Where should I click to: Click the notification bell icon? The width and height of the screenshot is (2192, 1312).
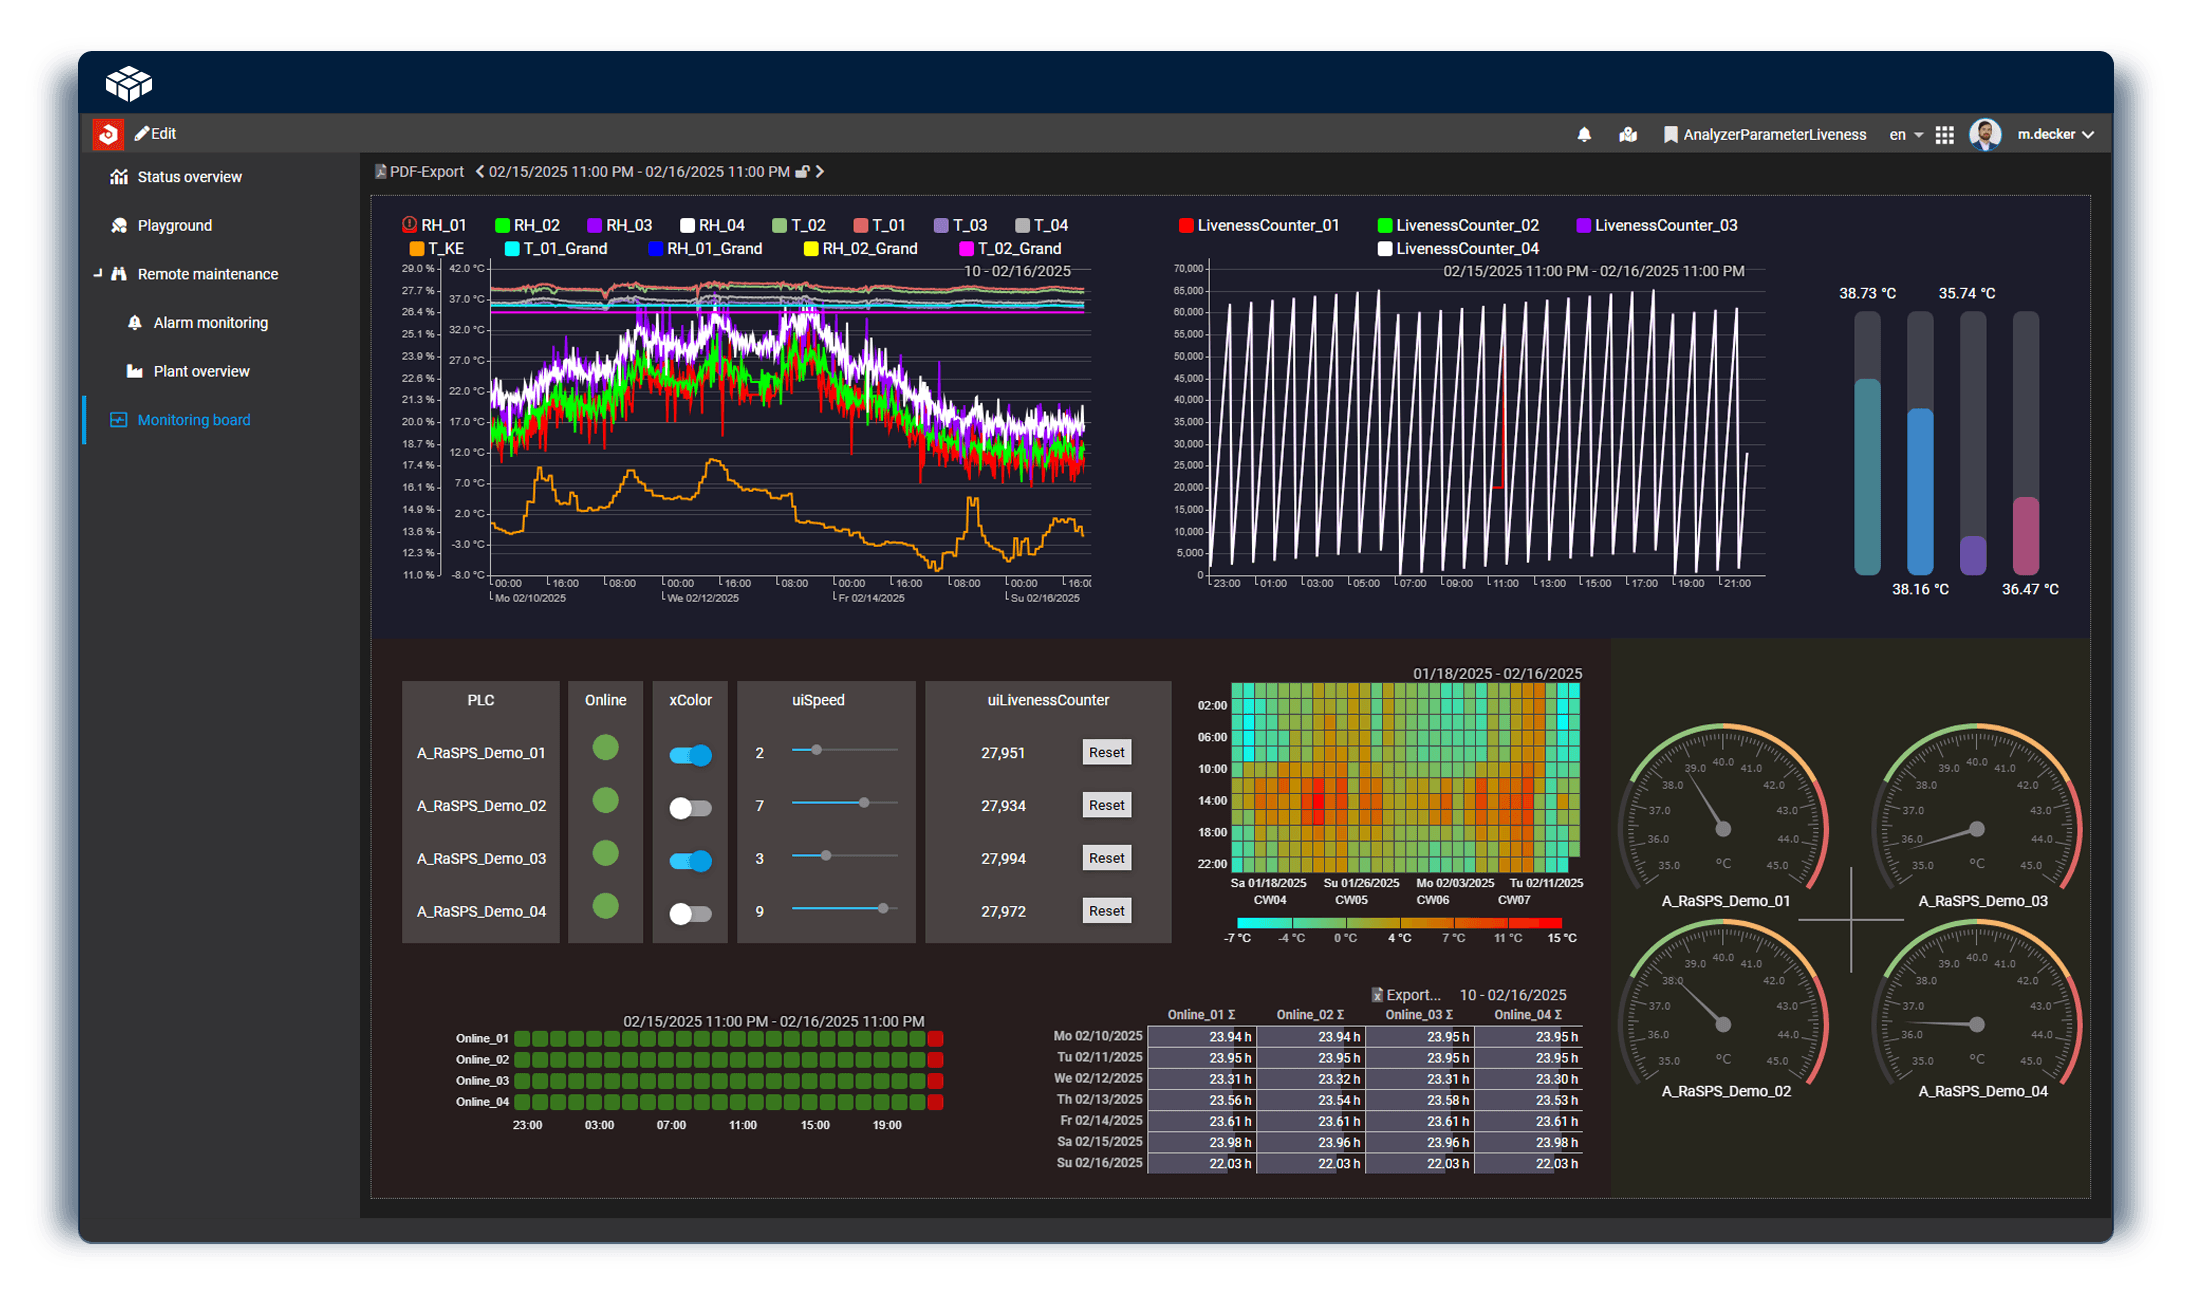coord(1584,134)
